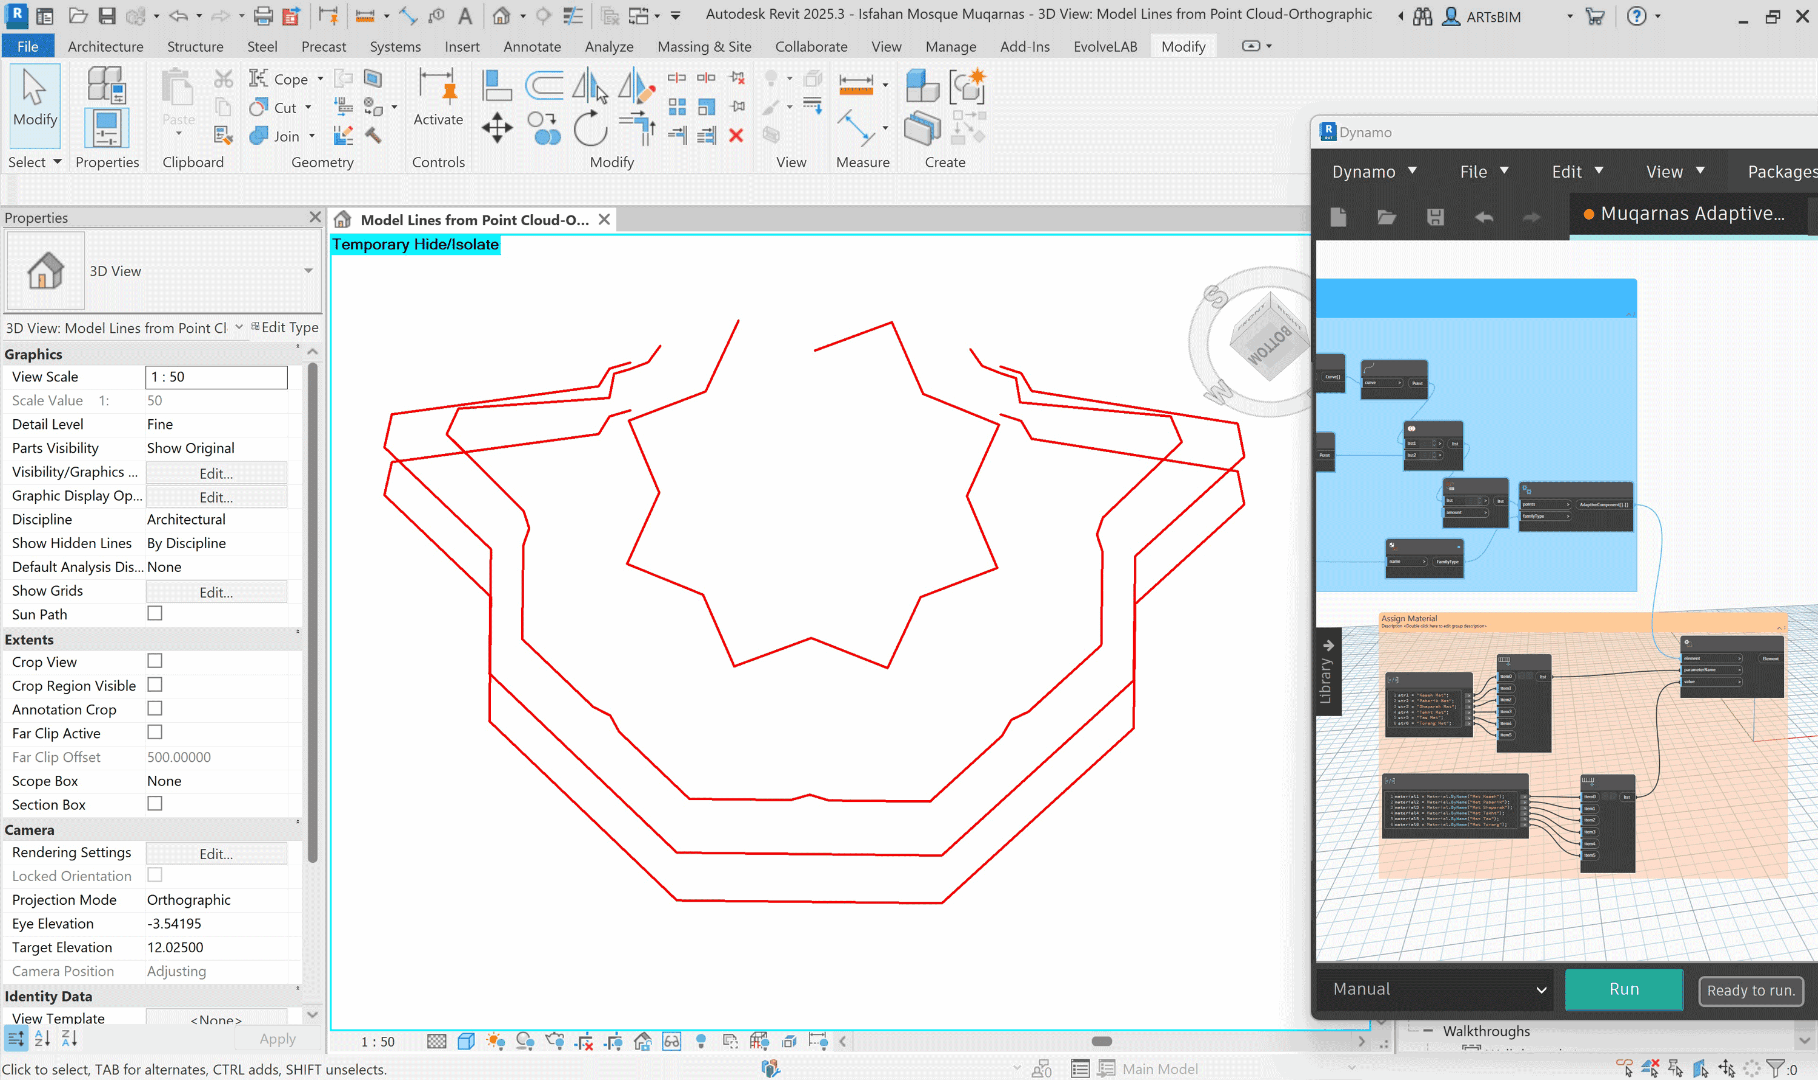The height and width of the screenshot is (1080, 1818).
Task: Click the Offset tool icon
Action: click(544, 86)
